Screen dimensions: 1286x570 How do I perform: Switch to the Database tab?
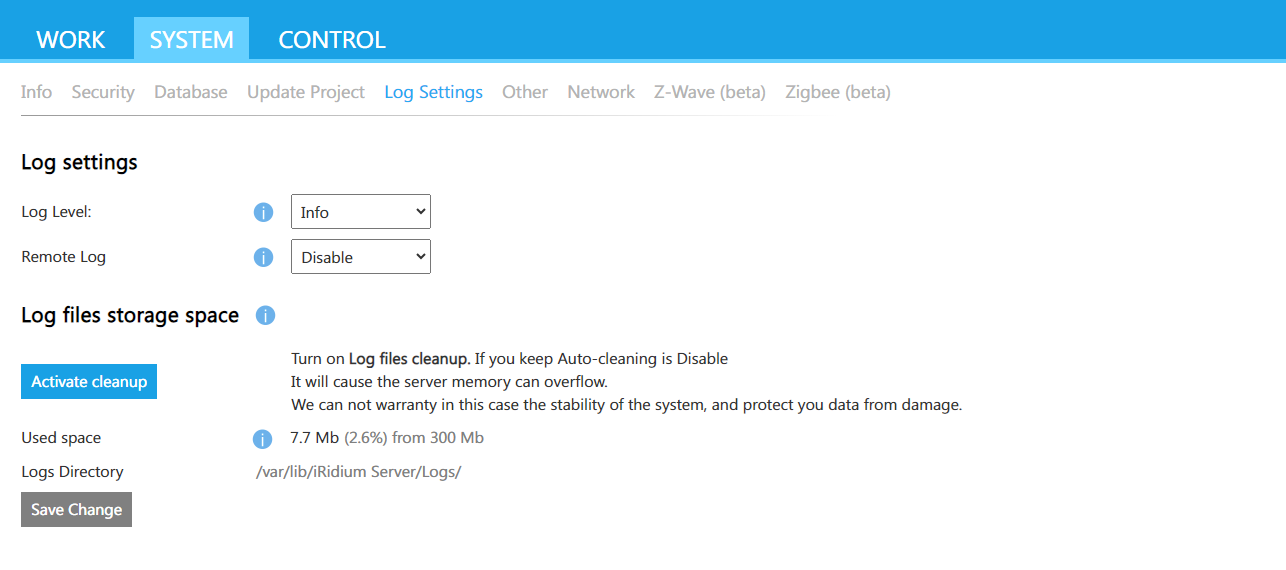190,92
